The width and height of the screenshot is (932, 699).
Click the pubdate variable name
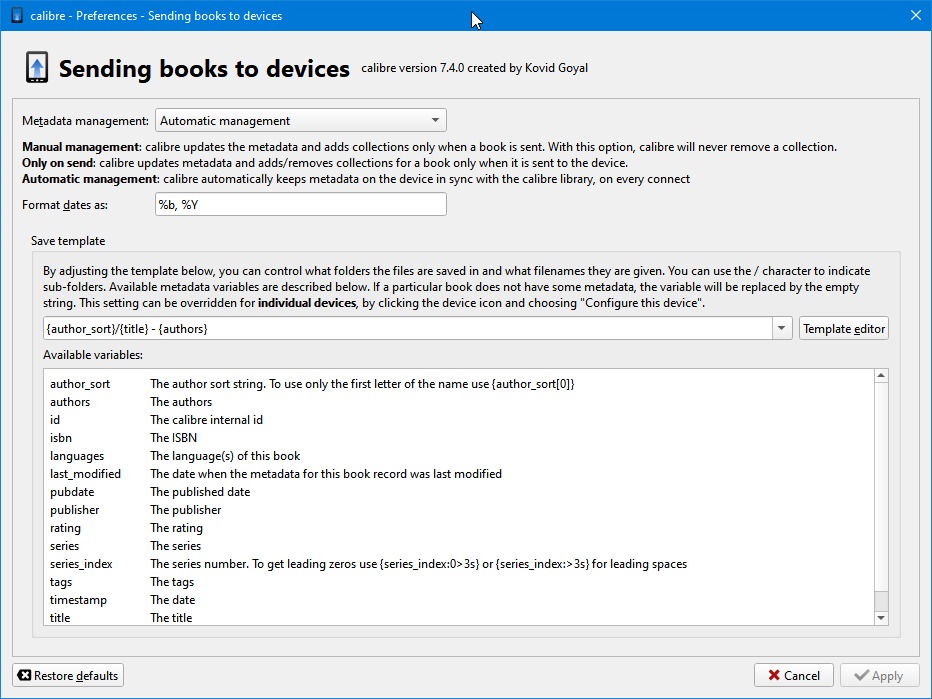coord(72,492)
